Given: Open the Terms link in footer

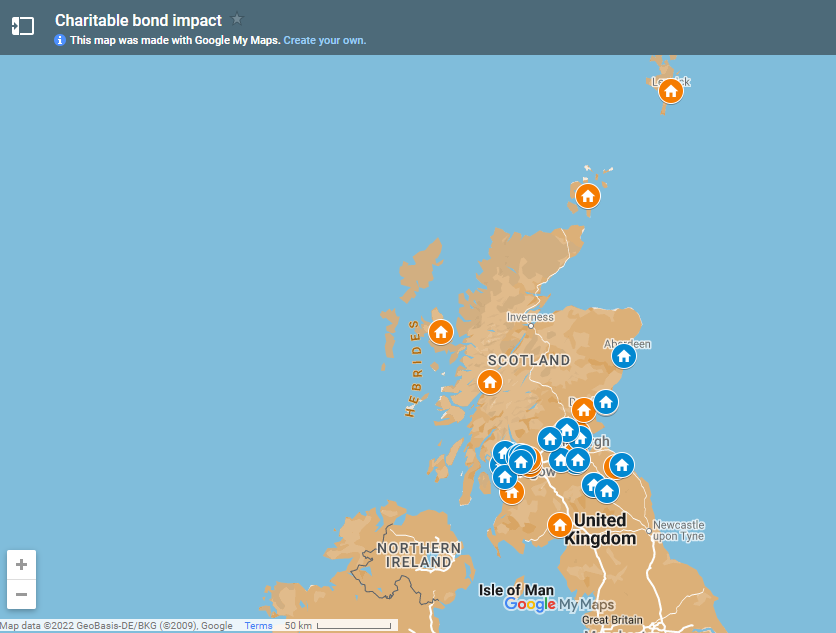Looking at the screenshot, I should click(x=258, y=626).
